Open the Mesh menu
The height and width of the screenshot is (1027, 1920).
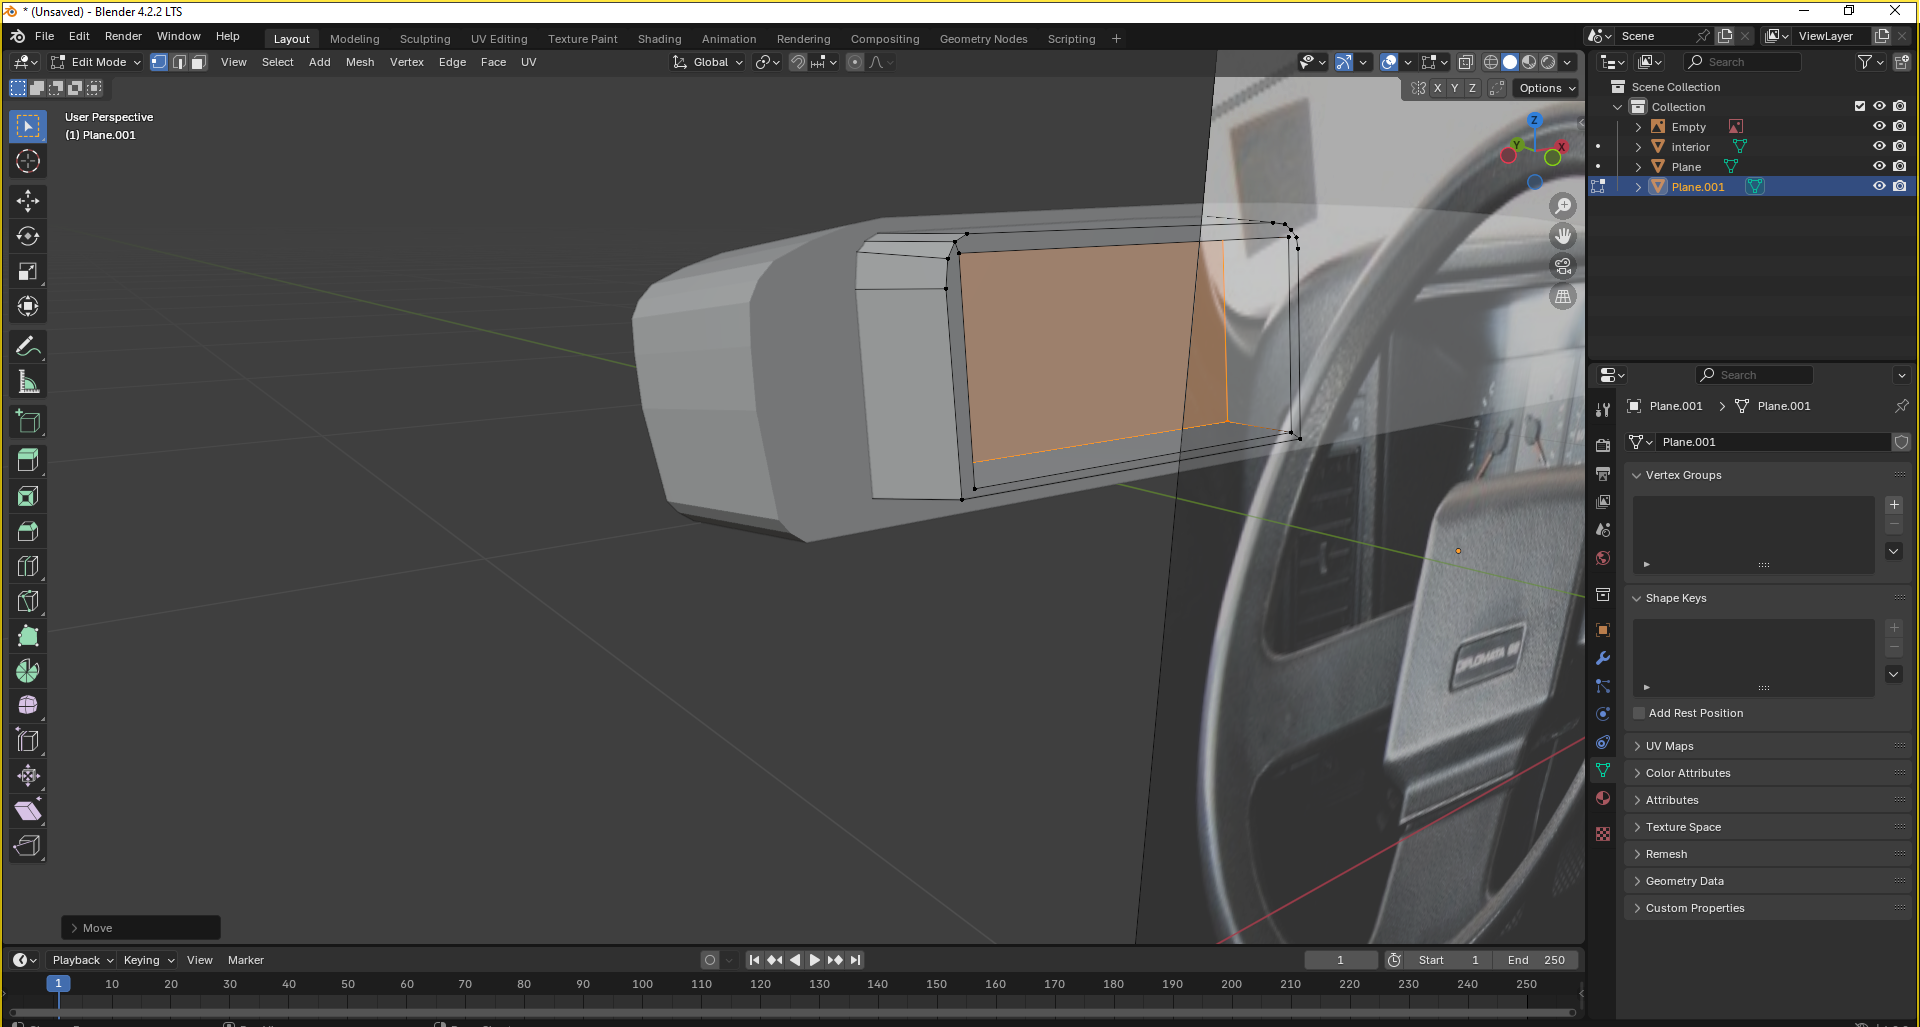359,62
